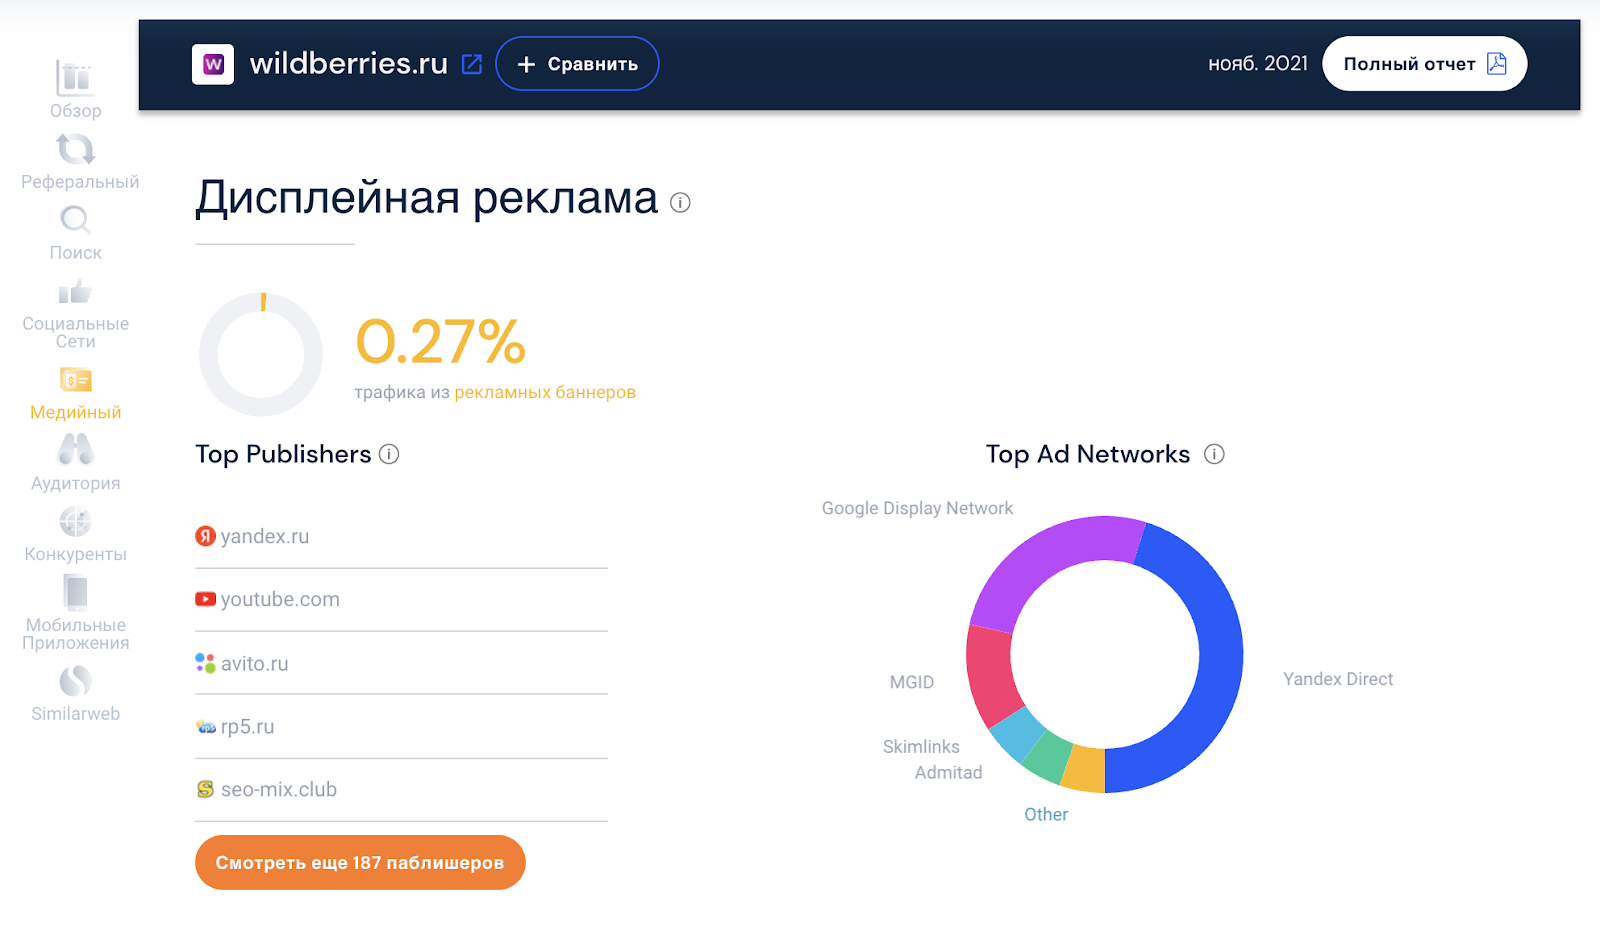Open seo-mix.club publisher link

pyautogui.click(x=279, y=790)
